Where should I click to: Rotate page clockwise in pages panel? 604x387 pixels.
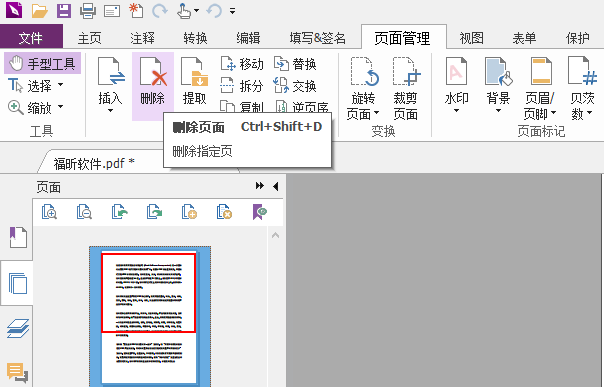point(154,212)
